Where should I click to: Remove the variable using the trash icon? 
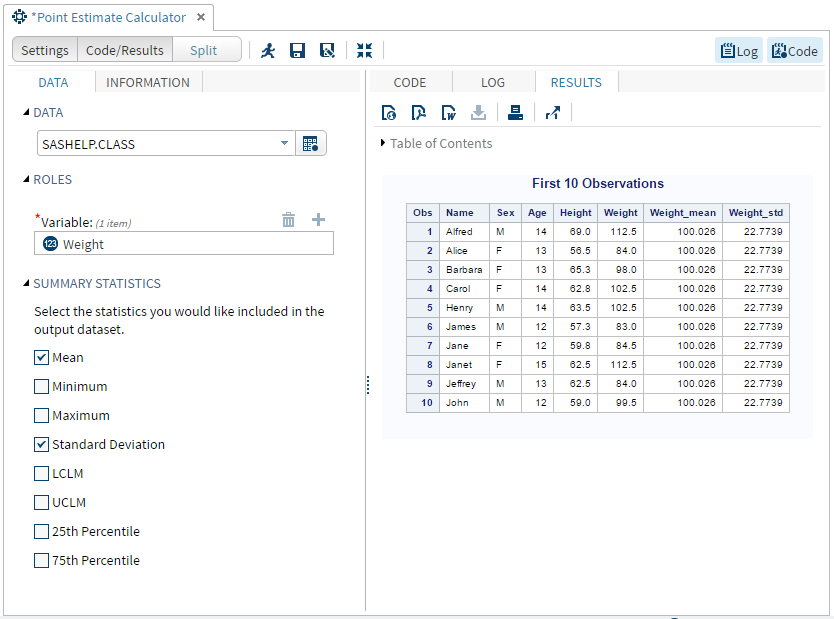288,220
